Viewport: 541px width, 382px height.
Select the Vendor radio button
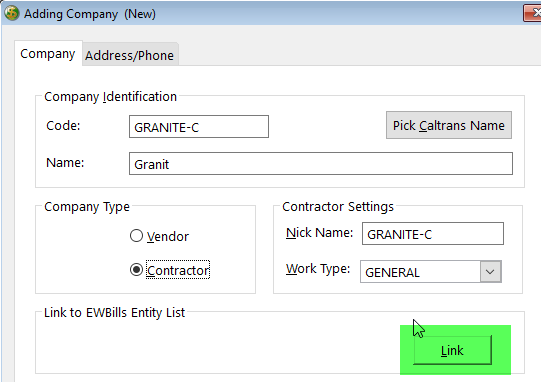(x=136, y=236)
